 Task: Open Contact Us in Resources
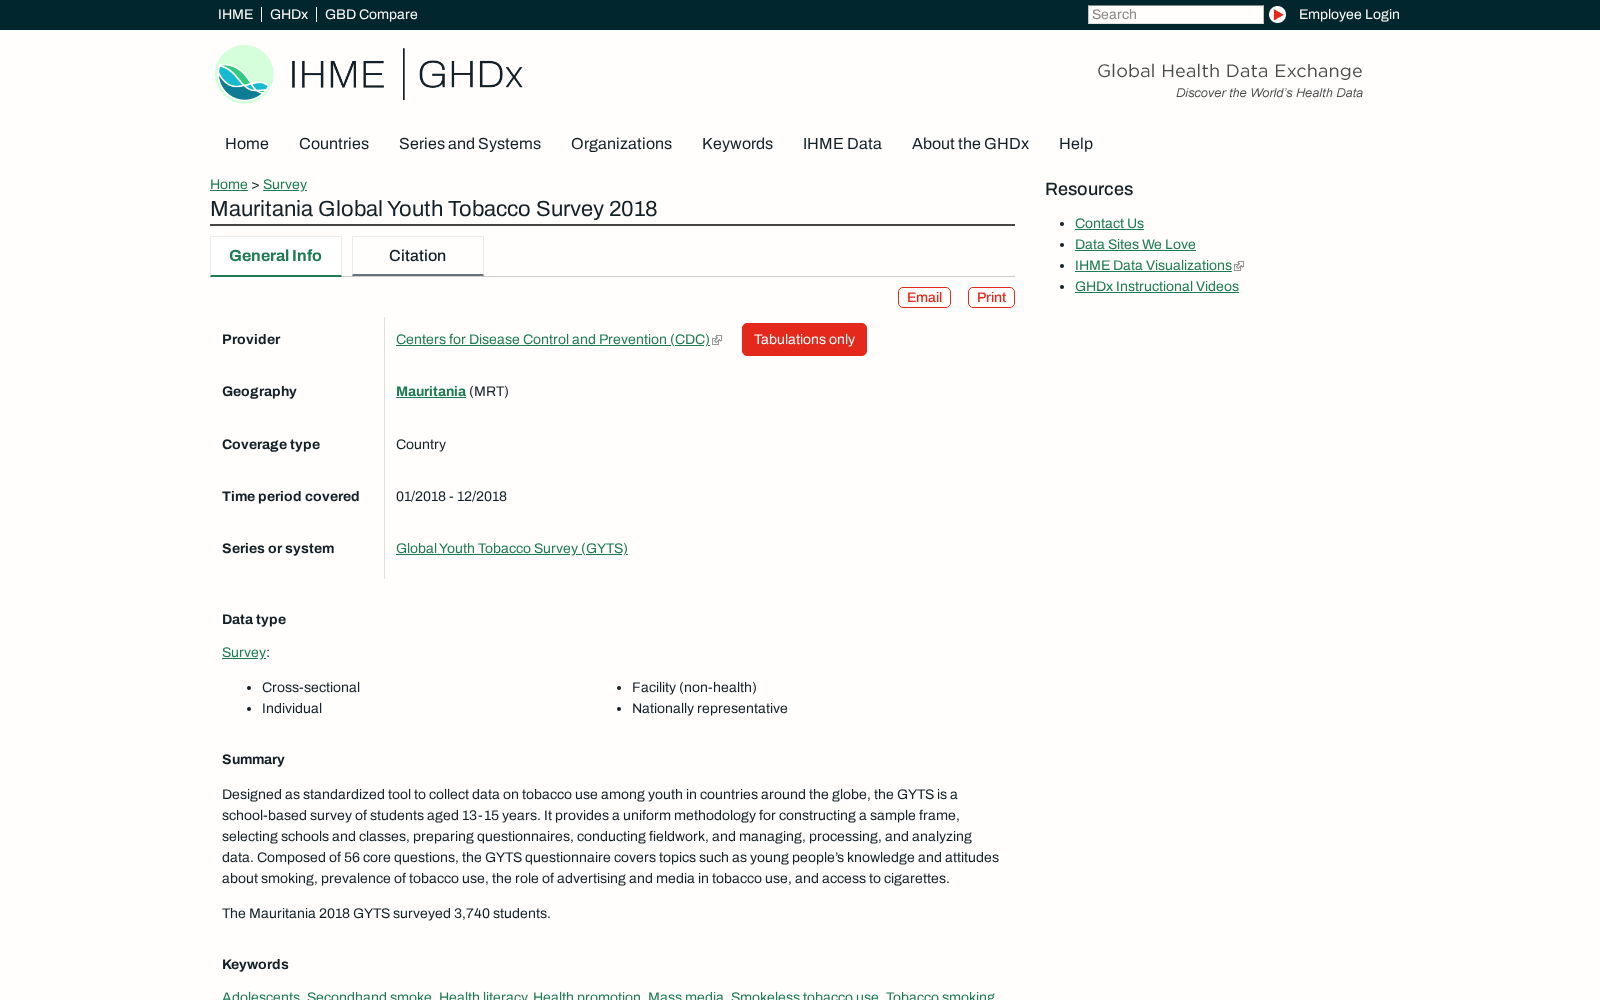point(1109,224)
